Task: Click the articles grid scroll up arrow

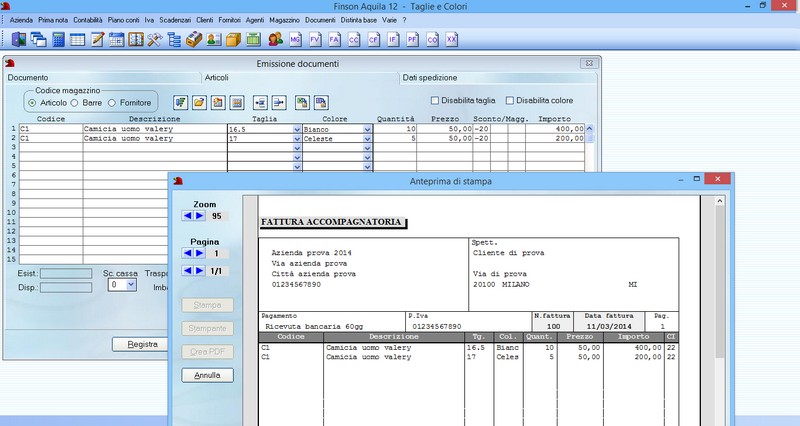Action: [590, 129]
